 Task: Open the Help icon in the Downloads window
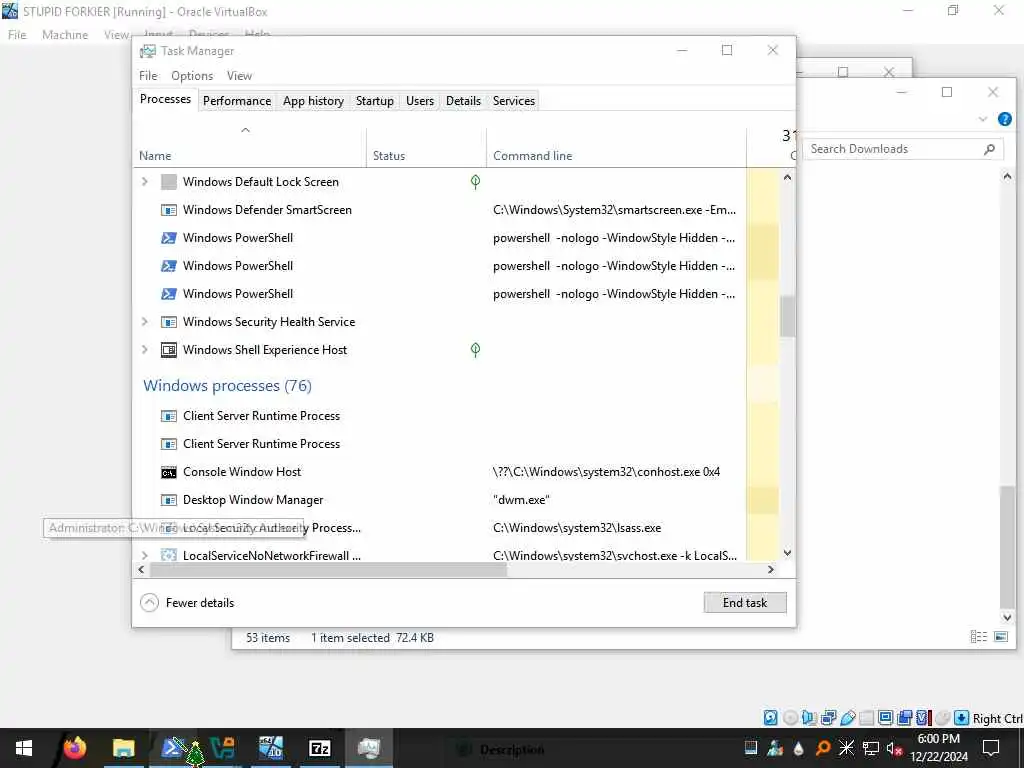pyautogui.click(x=1004, y=119)
